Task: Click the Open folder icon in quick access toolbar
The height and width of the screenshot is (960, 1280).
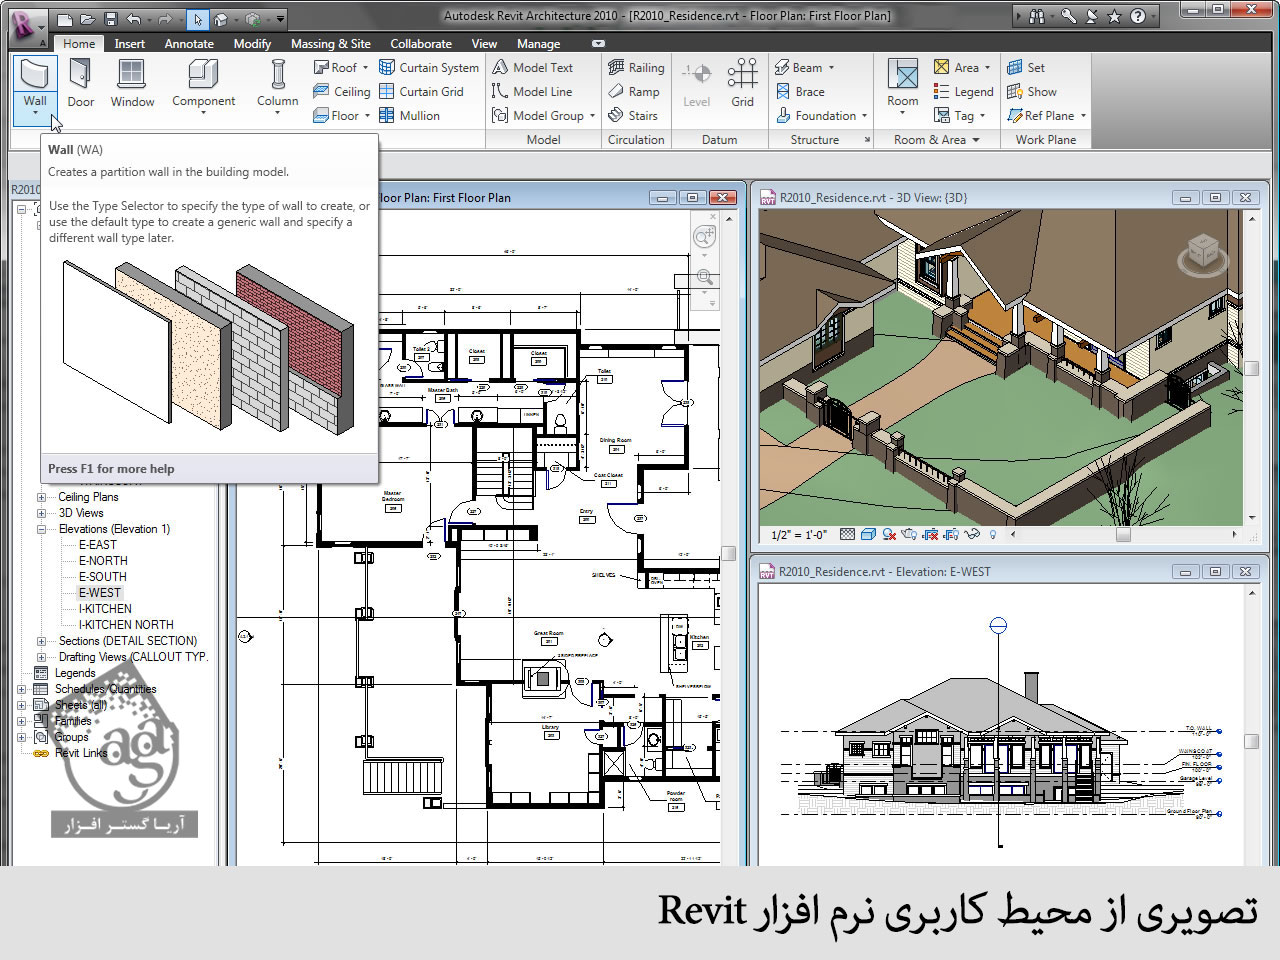Action: [x=87, y=18]
